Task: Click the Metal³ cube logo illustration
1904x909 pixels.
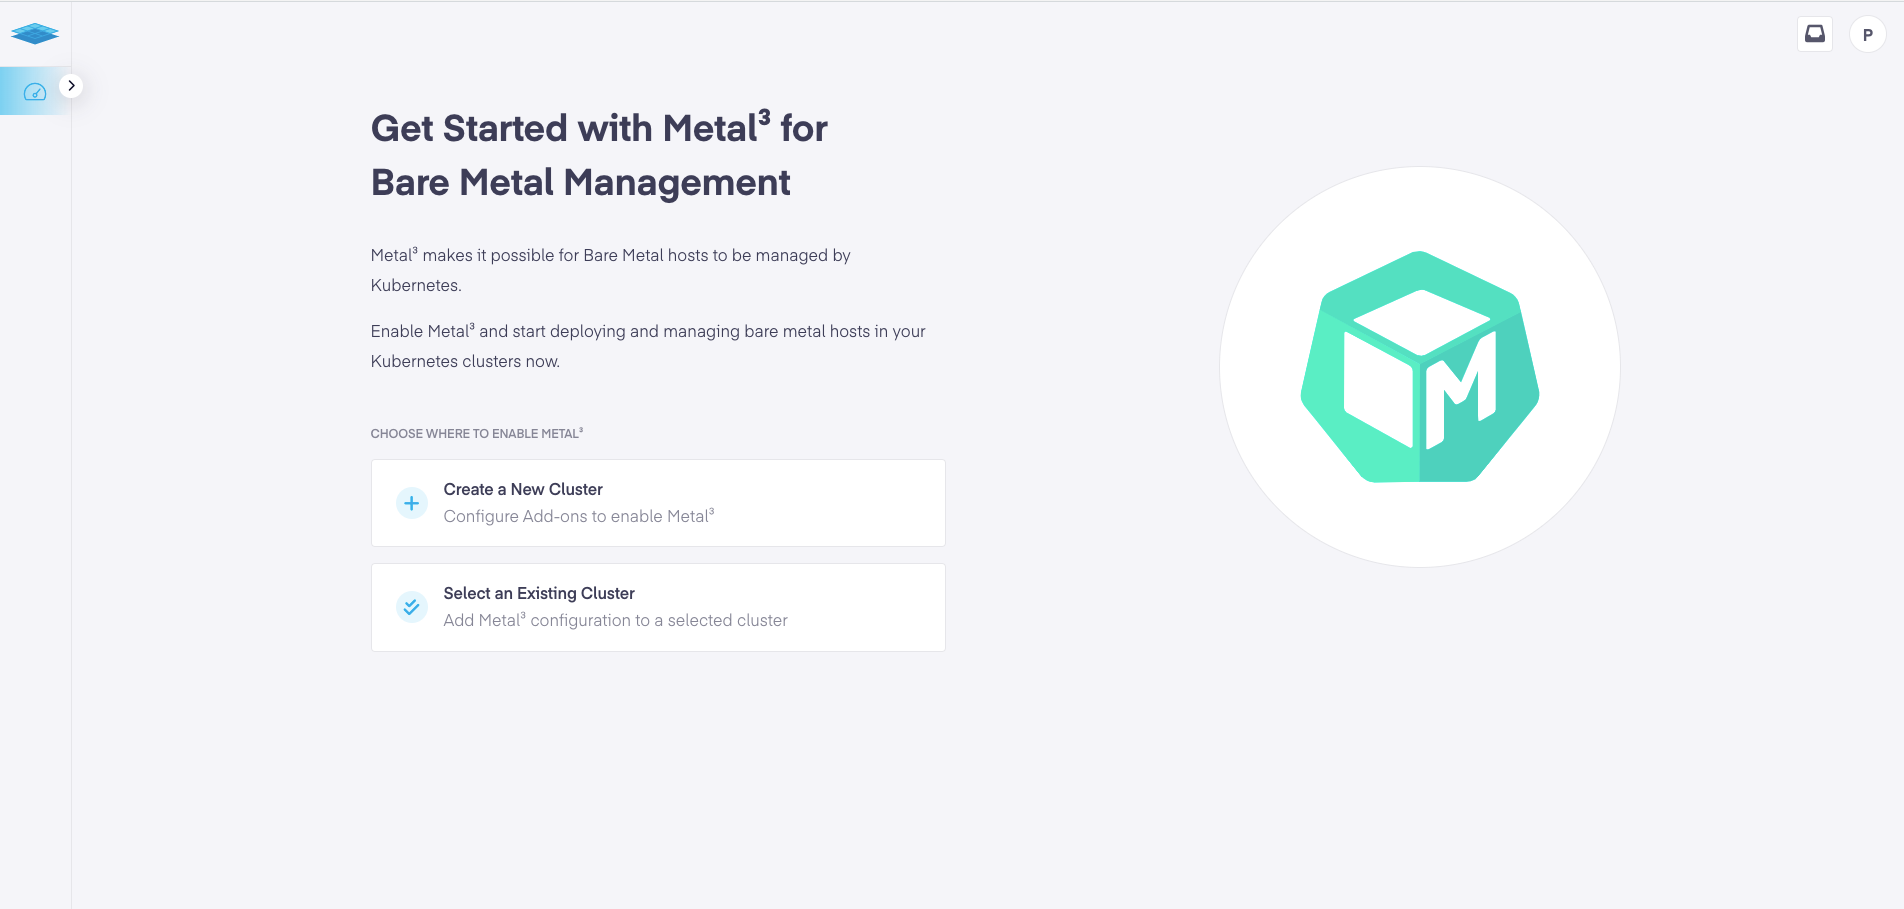Action: pyautogui.click(x=1420, y=367)
